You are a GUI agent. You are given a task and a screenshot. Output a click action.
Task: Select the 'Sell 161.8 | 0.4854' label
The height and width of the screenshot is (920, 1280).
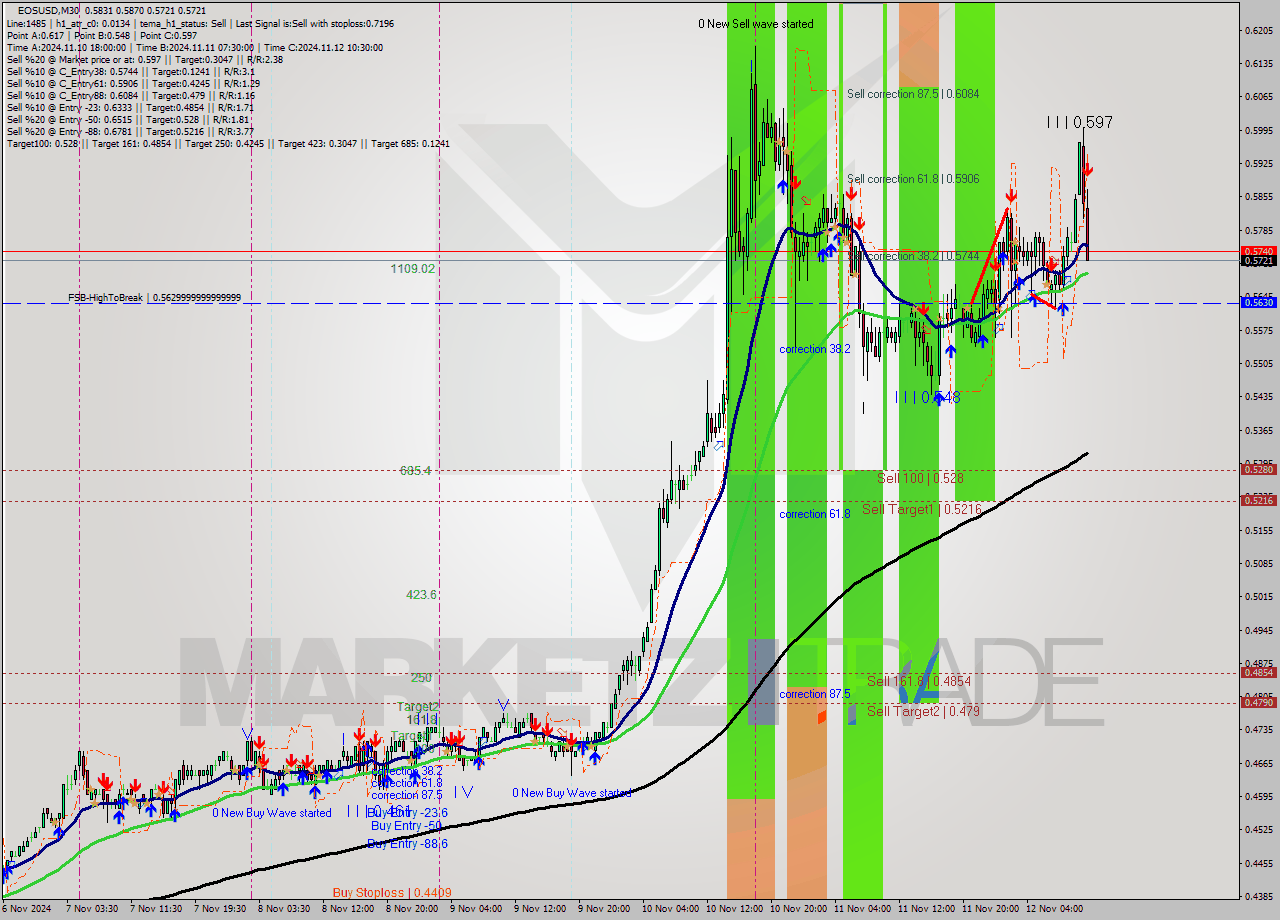tap(919, 682)
